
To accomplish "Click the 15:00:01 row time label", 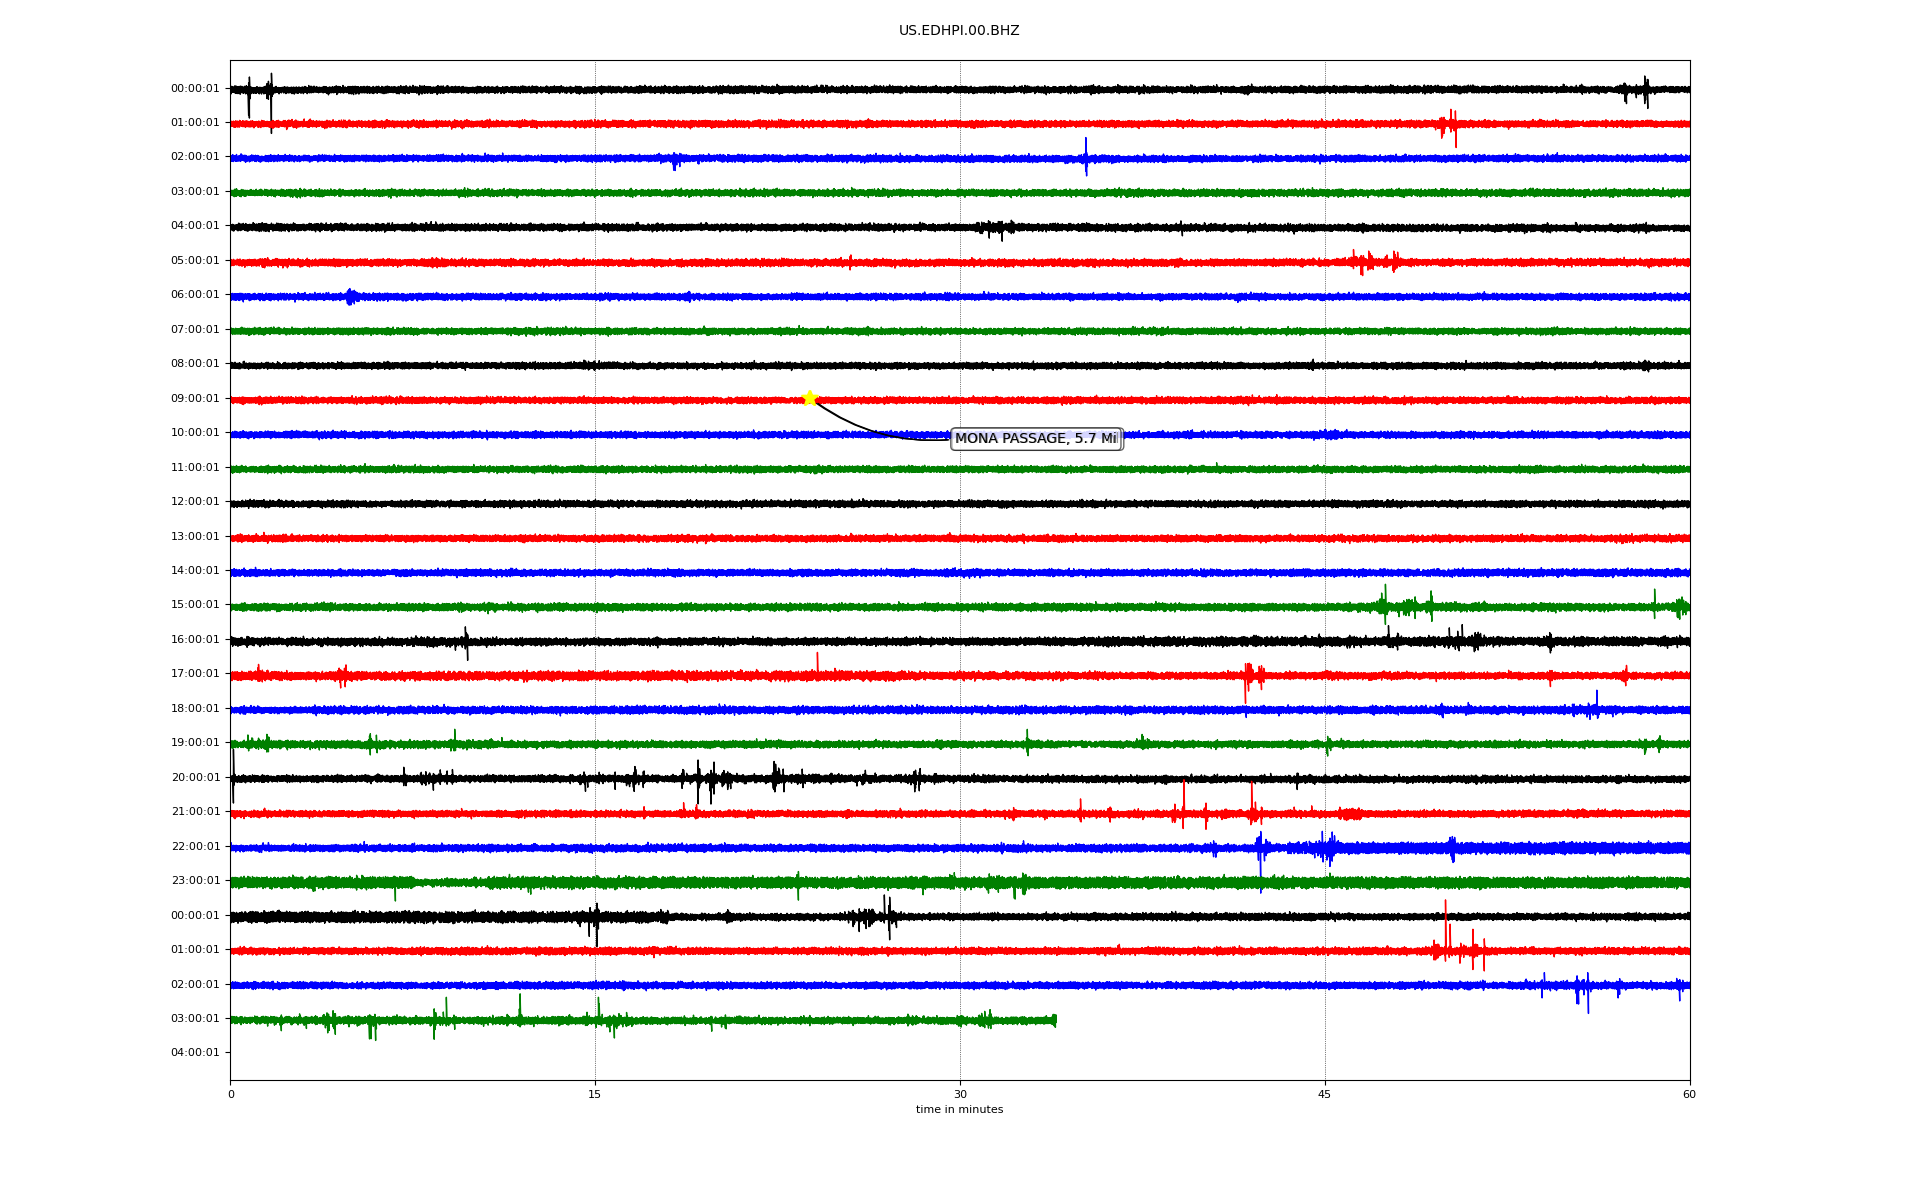I will point(195,605).
